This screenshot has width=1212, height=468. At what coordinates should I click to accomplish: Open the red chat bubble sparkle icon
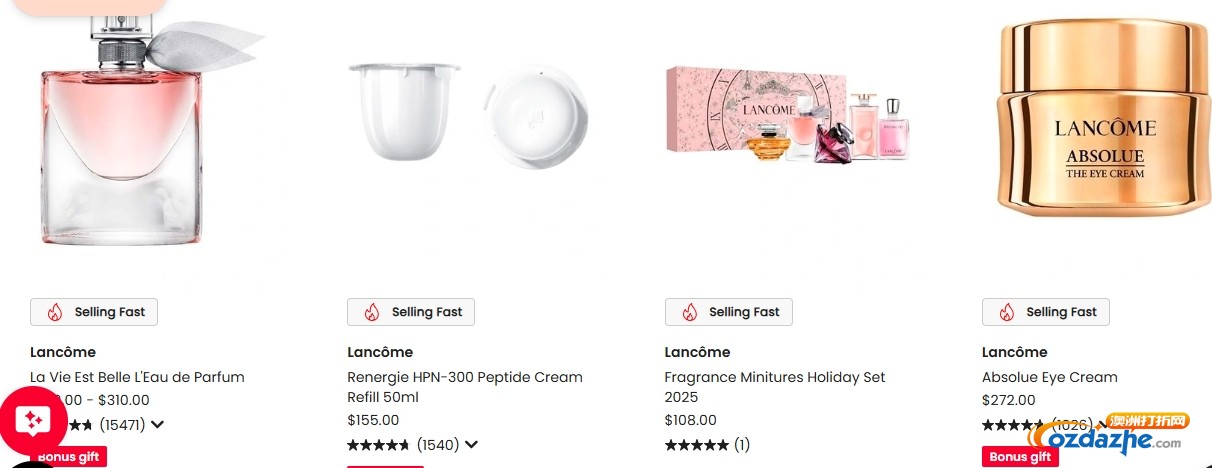tap(31, 421)
